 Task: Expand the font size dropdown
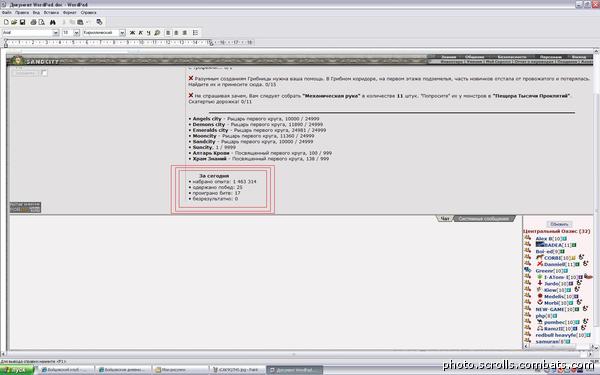pos(77,33)
